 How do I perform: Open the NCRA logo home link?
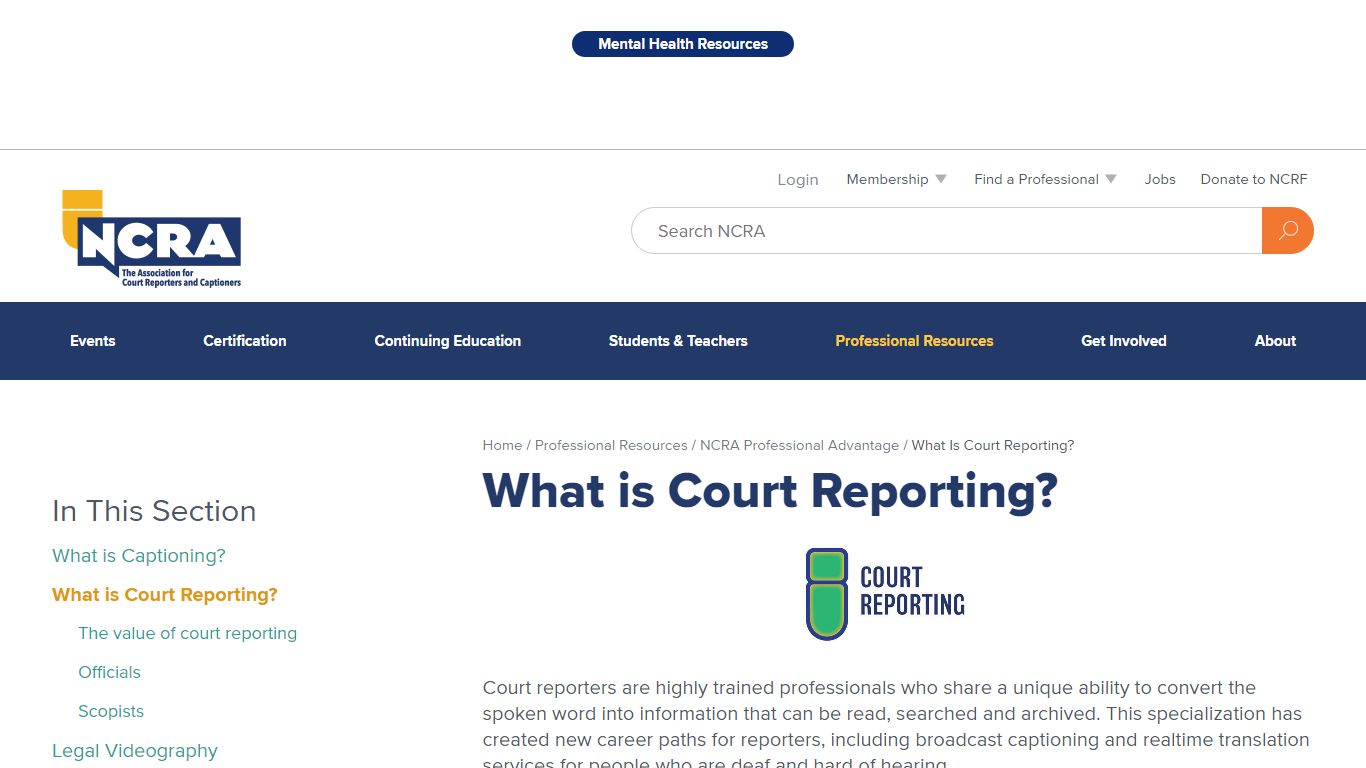(152, 239)
